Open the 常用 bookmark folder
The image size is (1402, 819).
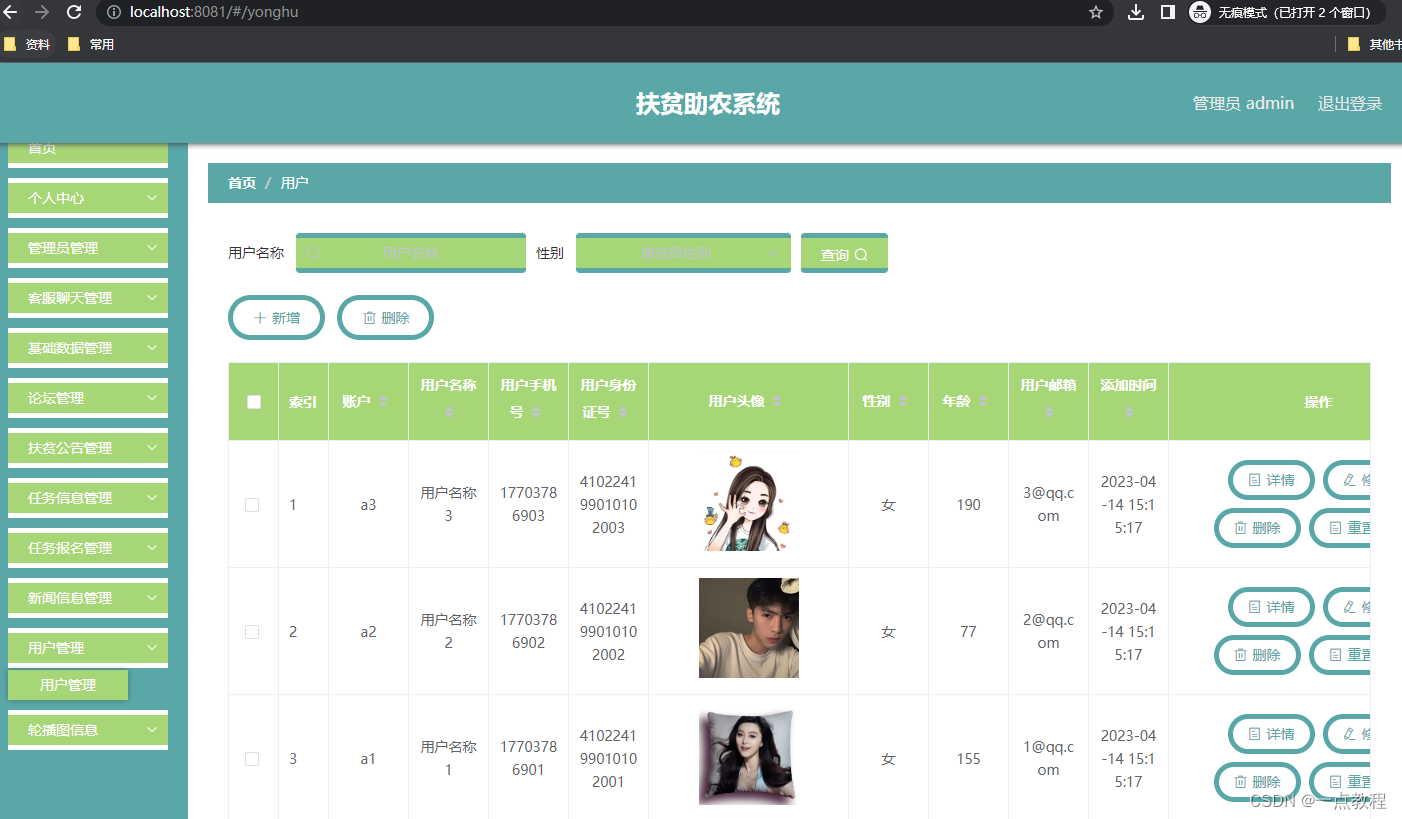tap(91, 44)
